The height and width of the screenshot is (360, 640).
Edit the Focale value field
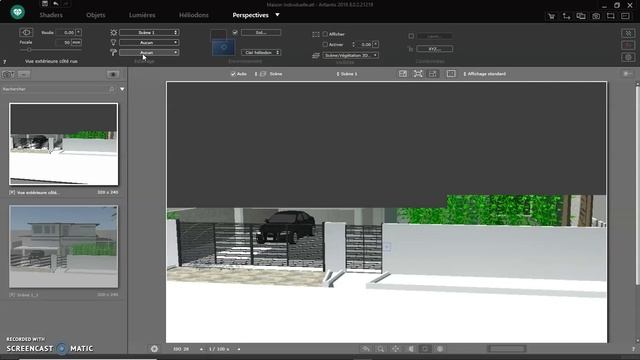coord(63,42)
